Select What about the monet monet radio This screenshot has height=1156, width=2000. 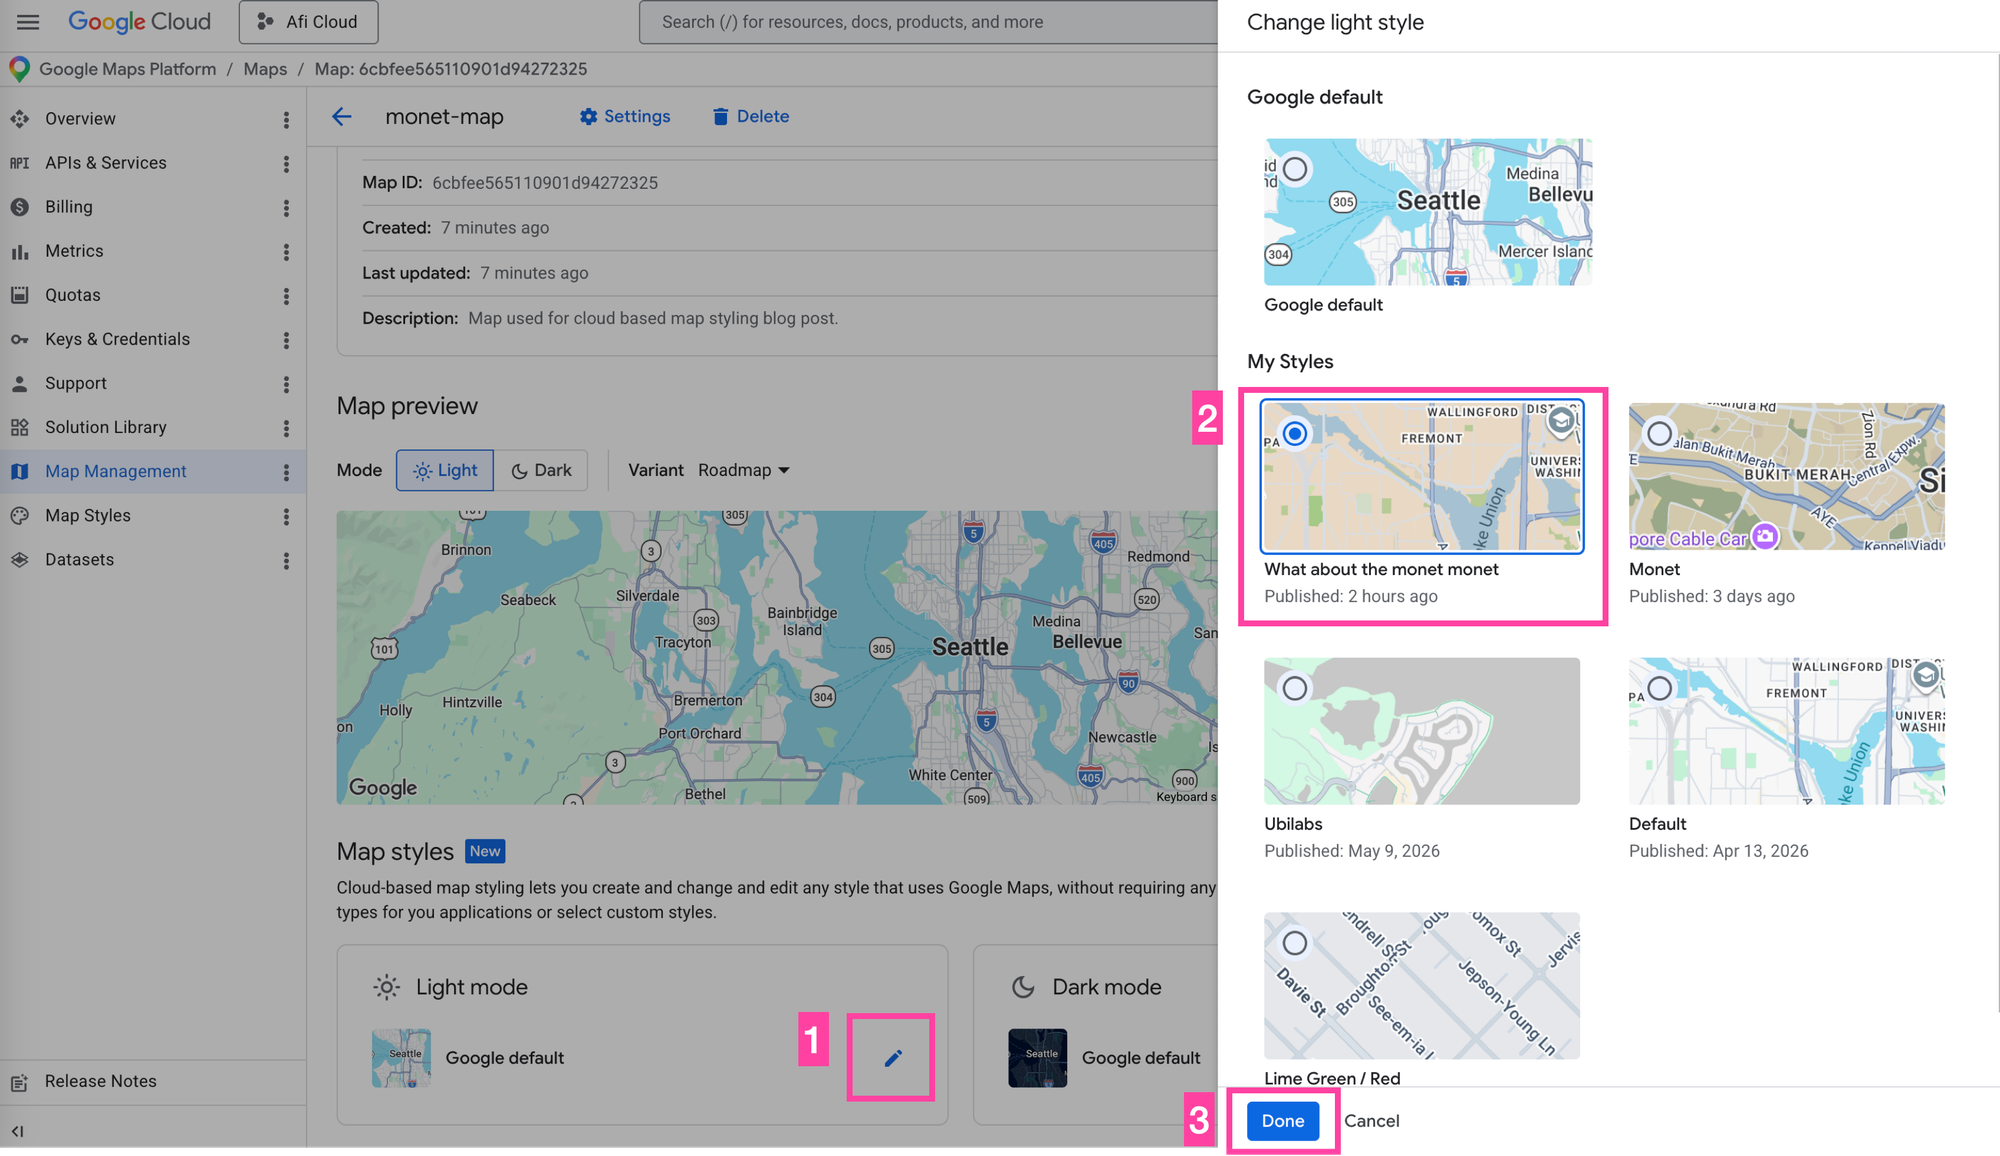tap(1295, 434)
